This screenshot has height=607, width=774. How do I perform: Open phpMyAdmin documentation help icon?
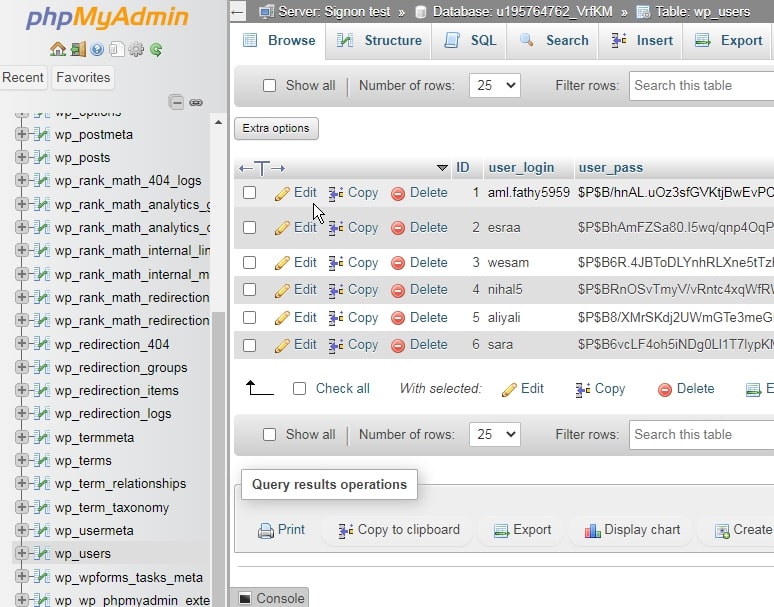tap(97, 49)
